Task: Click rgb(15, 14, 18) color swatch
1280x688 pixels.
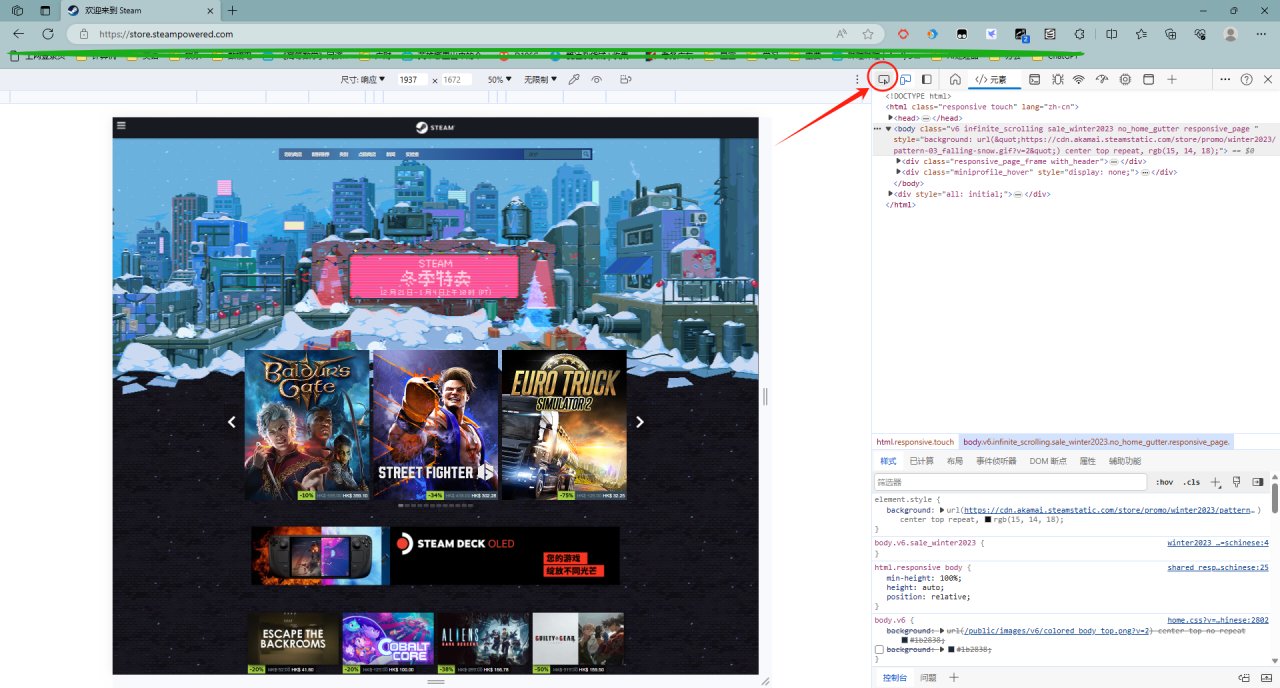Action: coord(989,520)
